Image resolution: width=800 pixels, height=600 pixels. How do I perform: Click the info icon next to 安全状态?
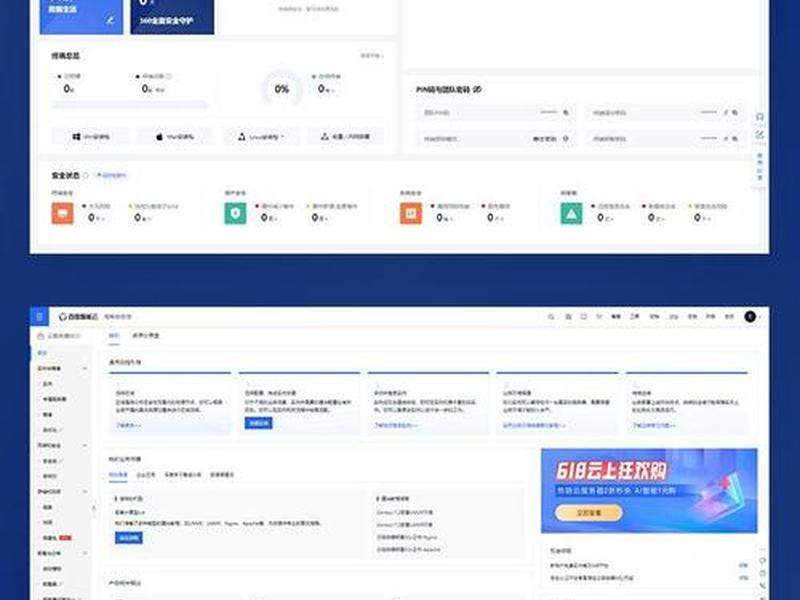click(85, 176)
